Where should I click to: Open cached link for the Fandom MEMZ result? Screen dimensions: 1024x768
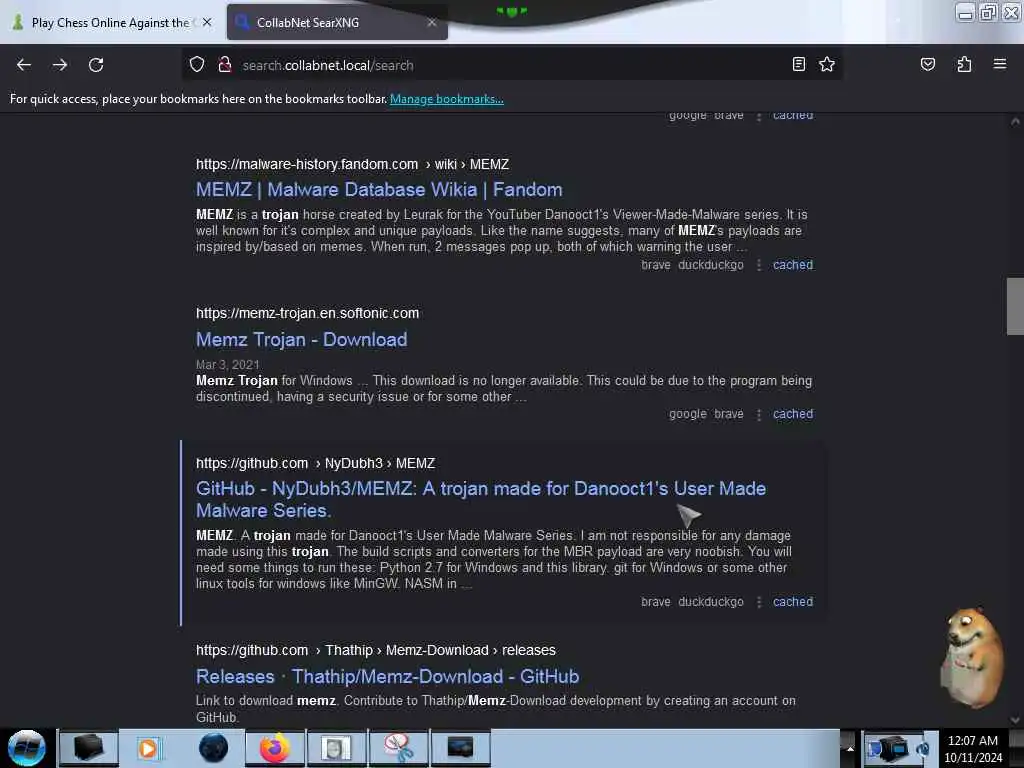point(793,265)
